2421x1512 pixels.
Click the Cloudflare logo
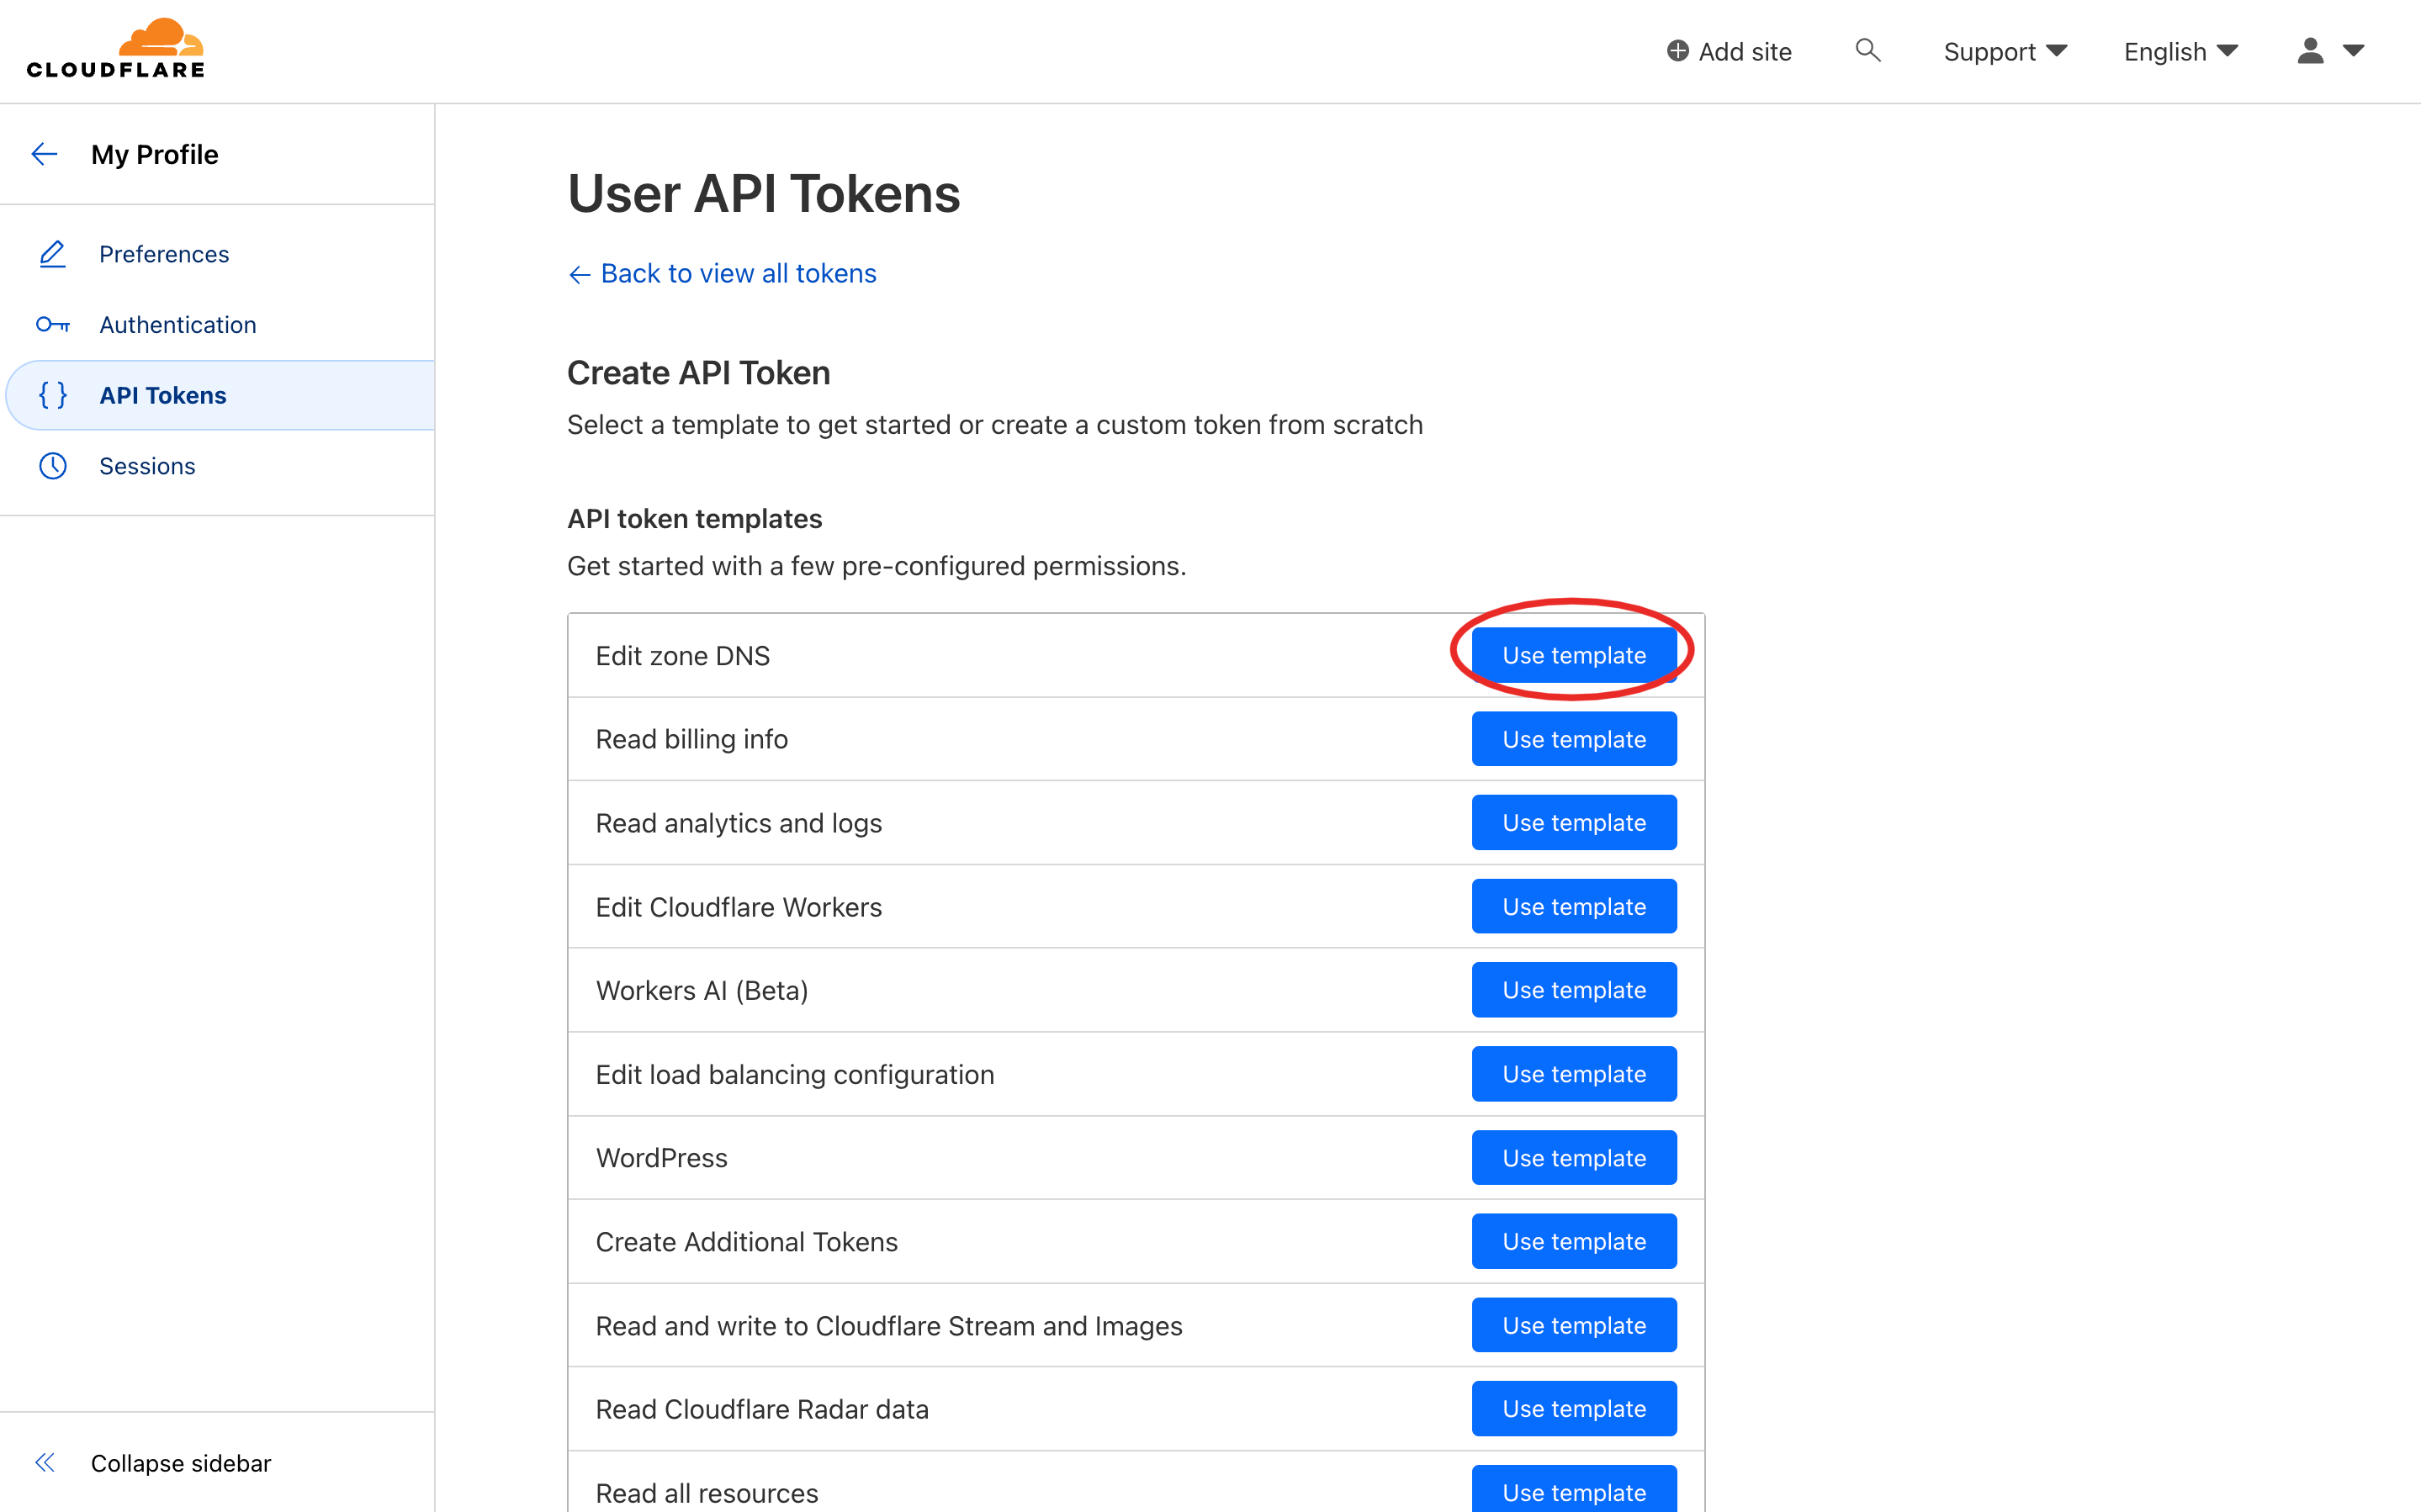pyautogui.click(x=115, y=48)
